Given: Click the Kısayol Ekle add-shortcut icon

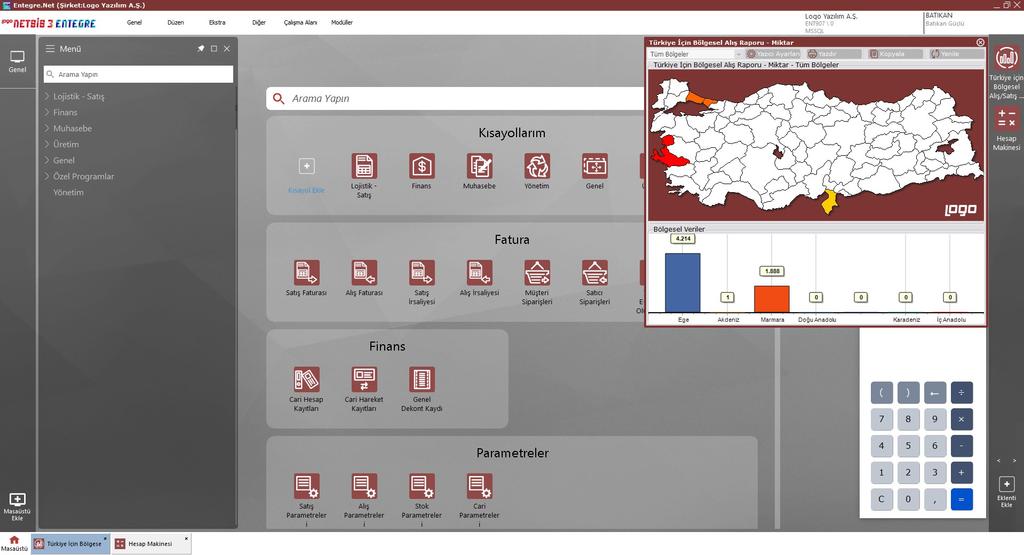Looking at the screenshot, I should coord(306,166).
